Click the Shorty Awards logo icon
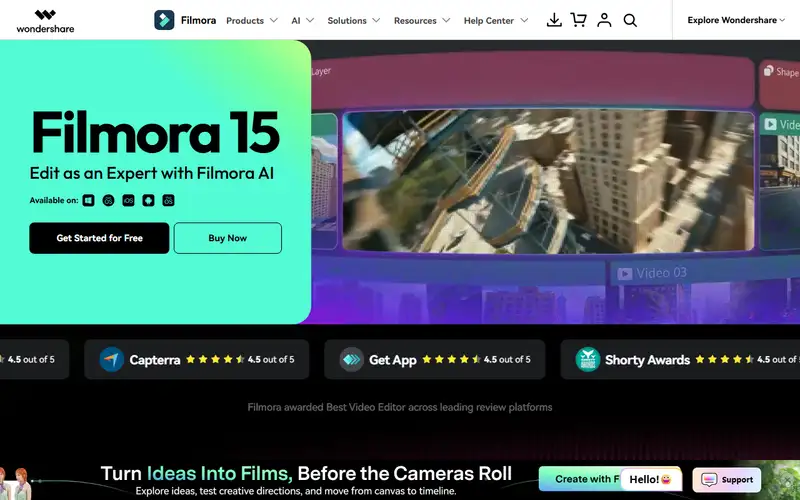800x500 pixels. (x=588, y=359)
